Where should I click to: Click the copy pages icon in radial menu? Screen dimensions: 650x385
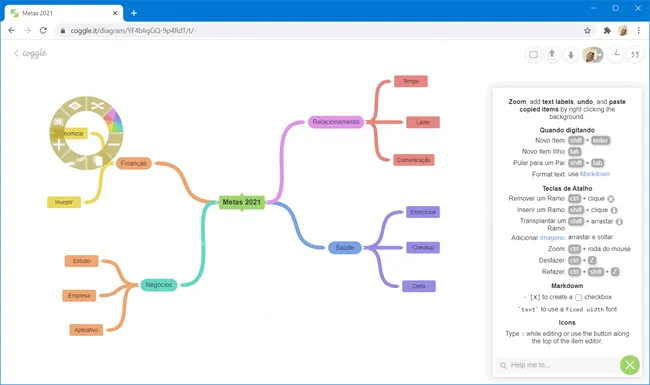pyautogui.click(x=98, y=161)
